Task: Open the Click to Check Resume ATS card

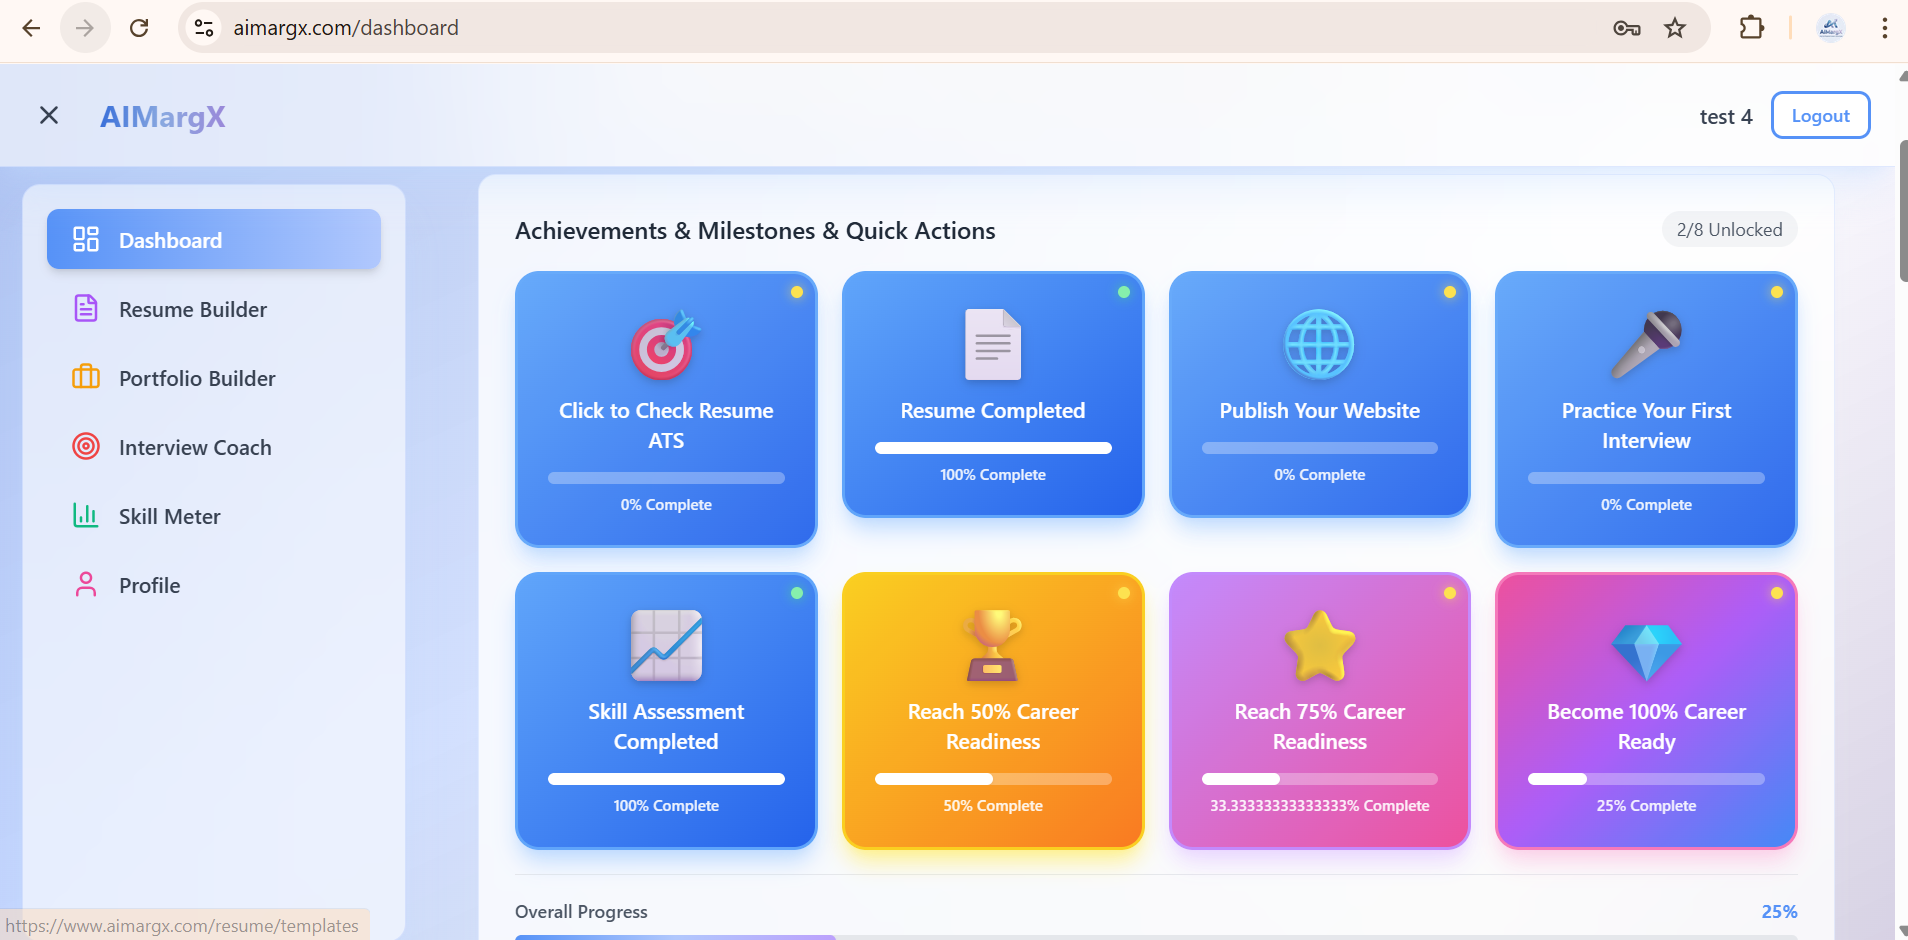Action: (665, 409)
